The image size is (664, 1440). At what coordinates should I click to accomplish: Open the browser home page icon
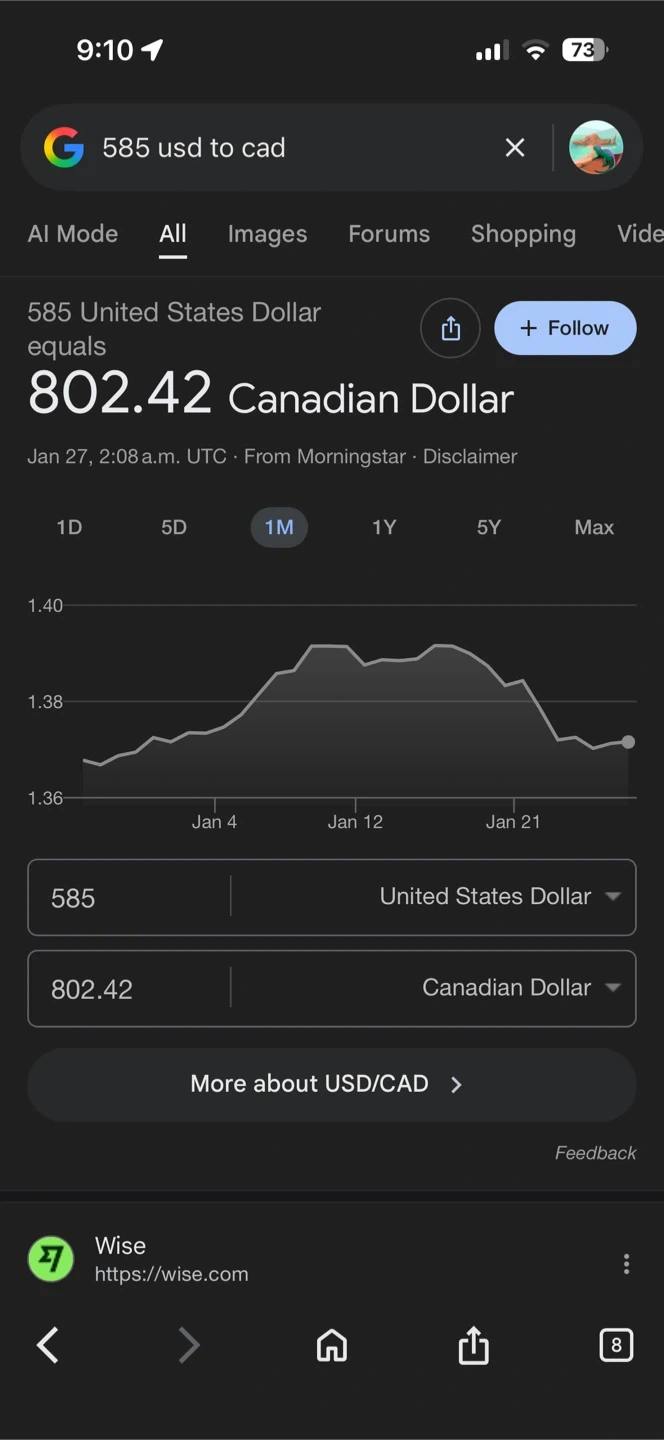(332, 1345)
